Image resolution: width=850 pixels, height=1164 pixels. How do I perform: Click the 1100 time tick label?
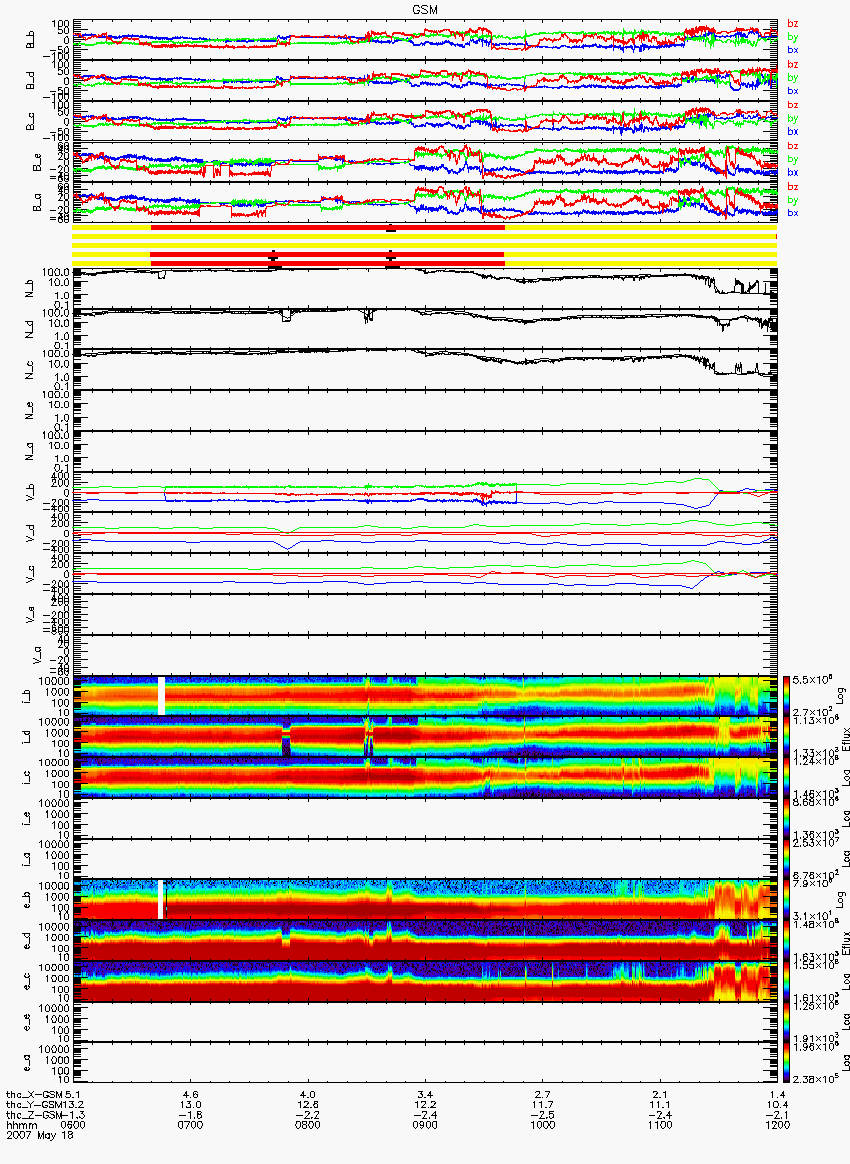pos(660,1125)
